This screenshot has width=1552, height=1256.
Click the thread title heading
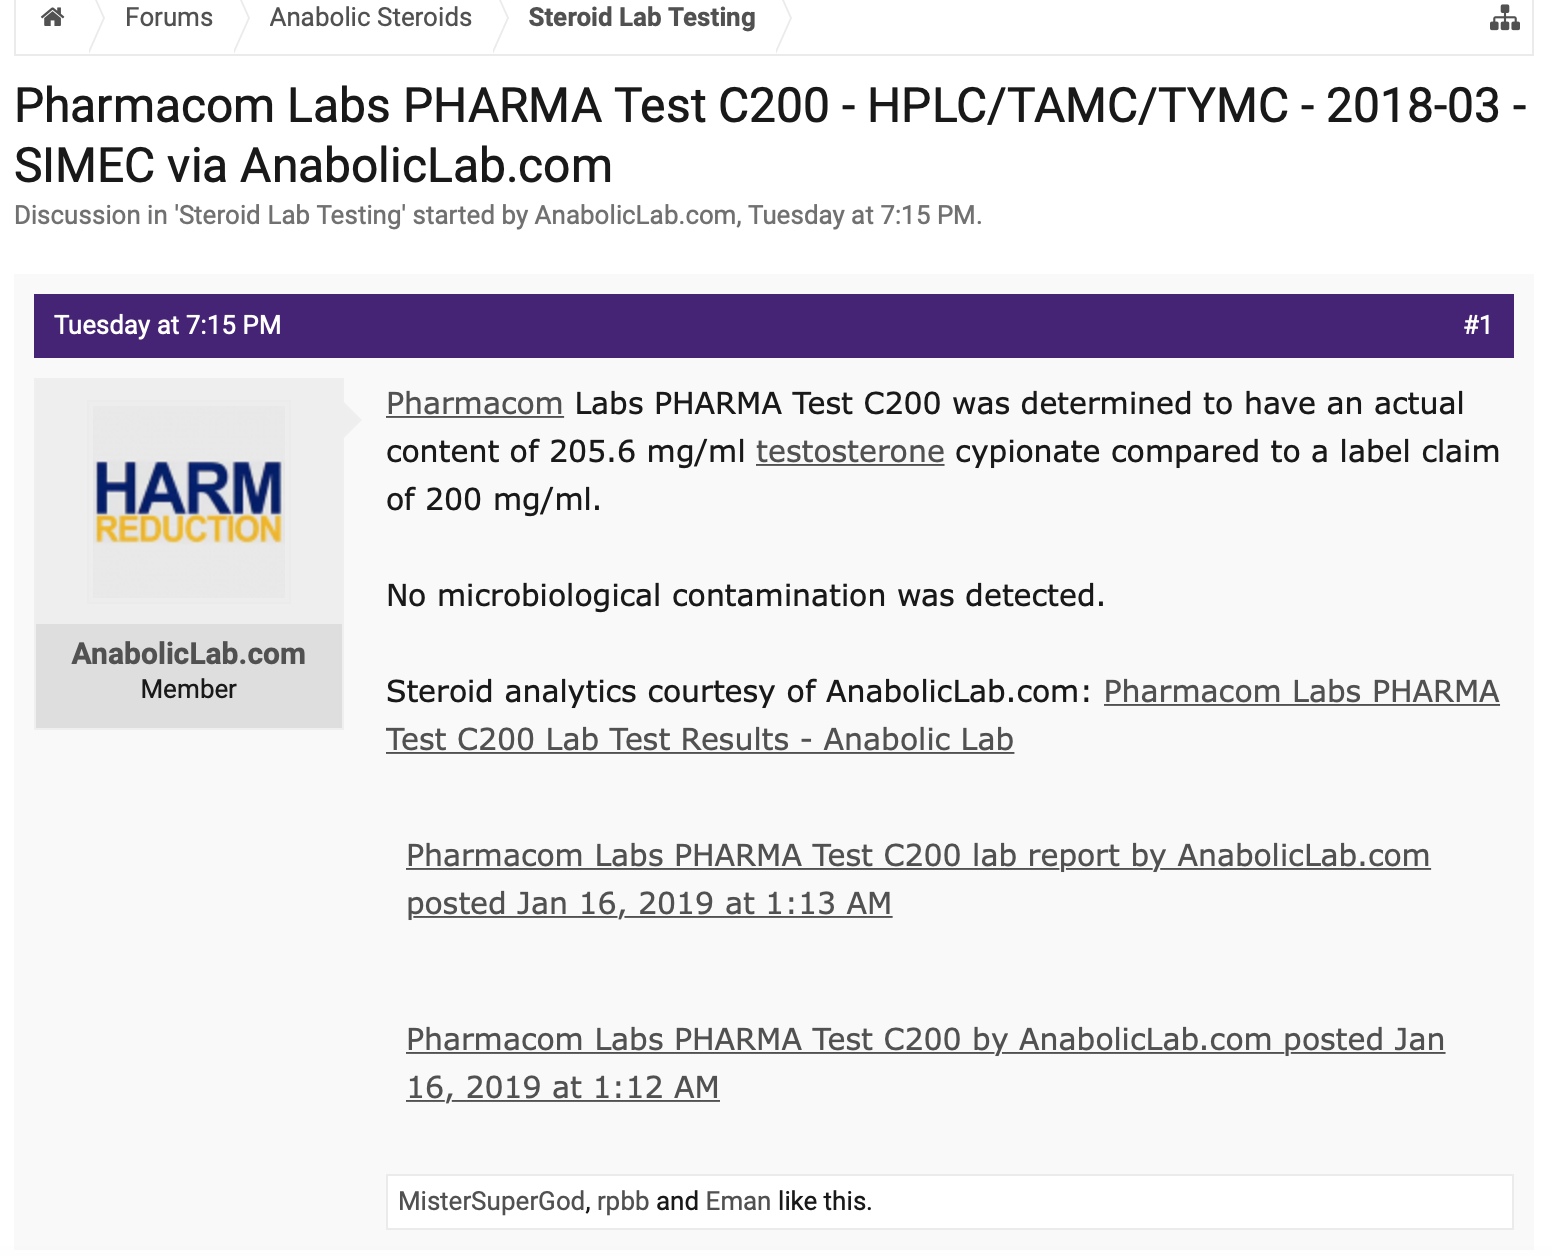click(770, 135)
